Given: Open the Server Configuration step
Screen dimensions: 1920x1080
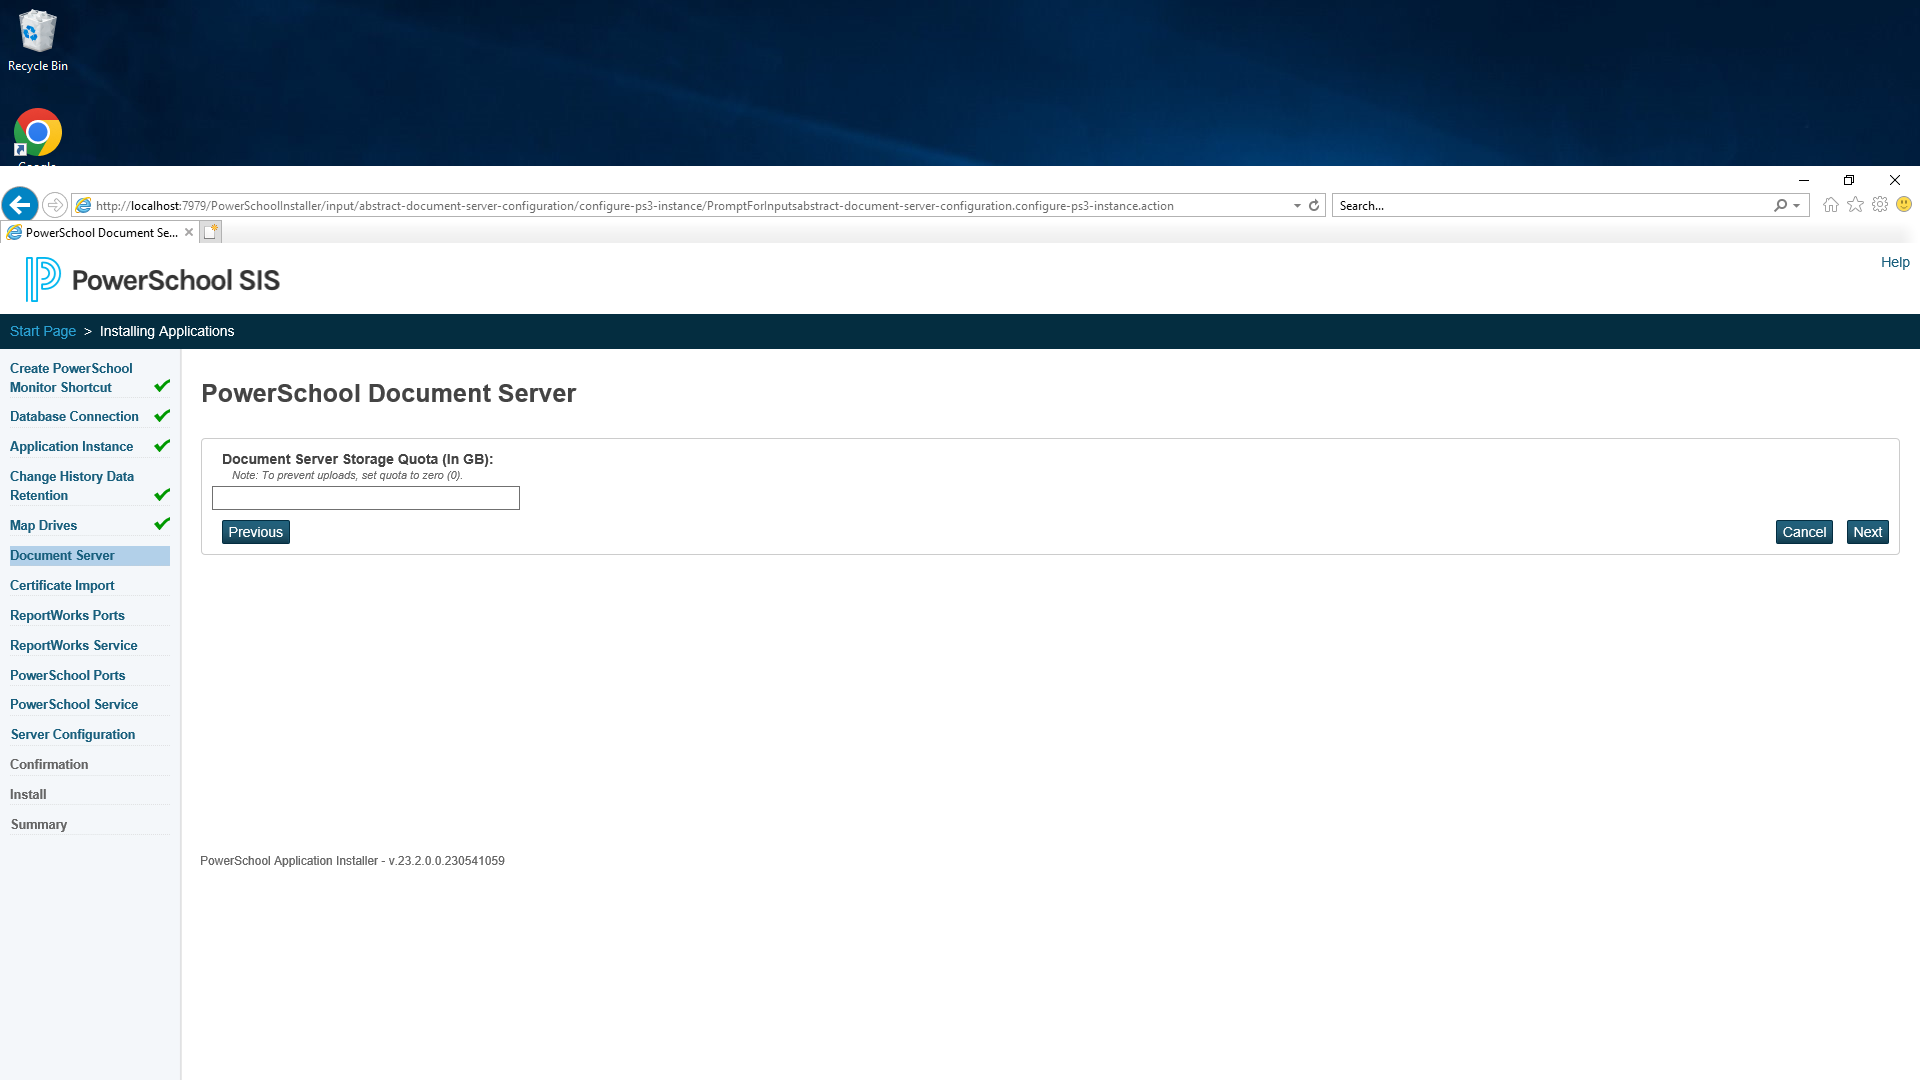Looking at the screenshot, I should tap(73, 734).
